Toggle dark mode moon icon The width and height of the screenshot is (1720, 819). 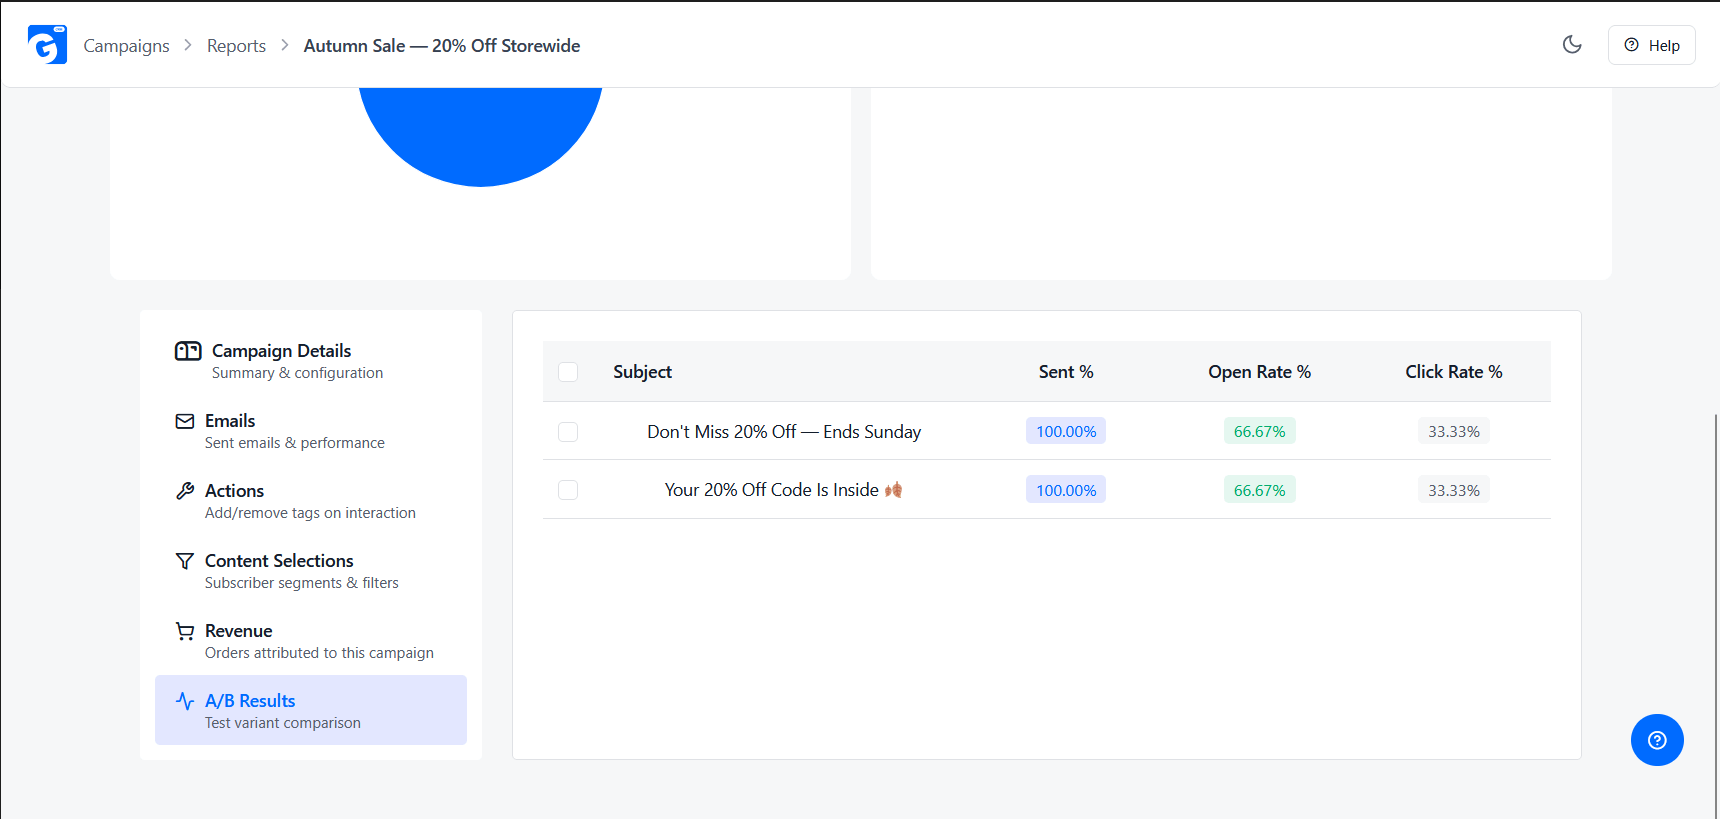click(1572, 44)
